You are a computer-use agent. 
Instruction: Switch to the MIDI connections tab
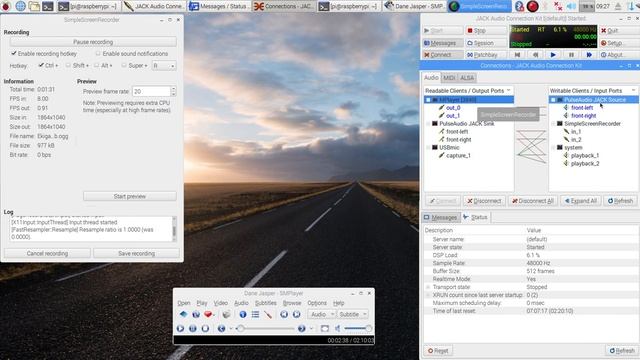[449, 78]
